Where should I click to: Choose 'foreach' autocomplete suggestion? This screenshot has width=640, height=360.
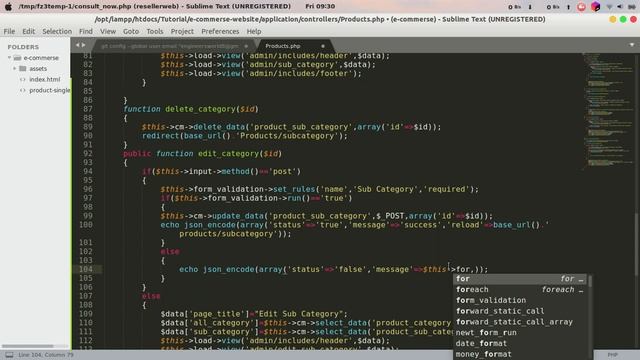tap(520, 289)
